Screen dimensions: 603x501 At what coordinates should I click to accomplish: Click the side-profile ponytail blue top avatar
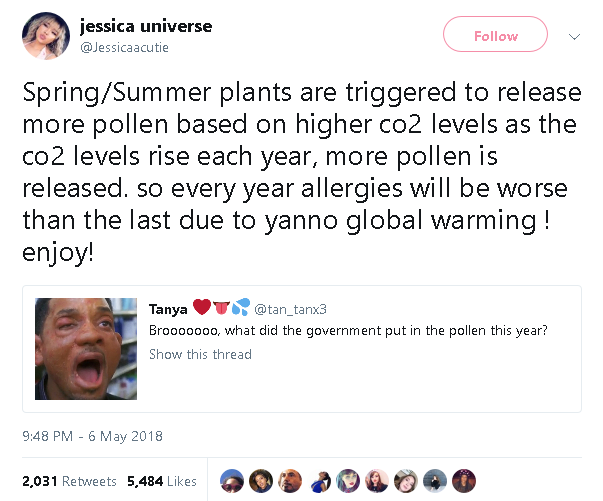(319, 480)
